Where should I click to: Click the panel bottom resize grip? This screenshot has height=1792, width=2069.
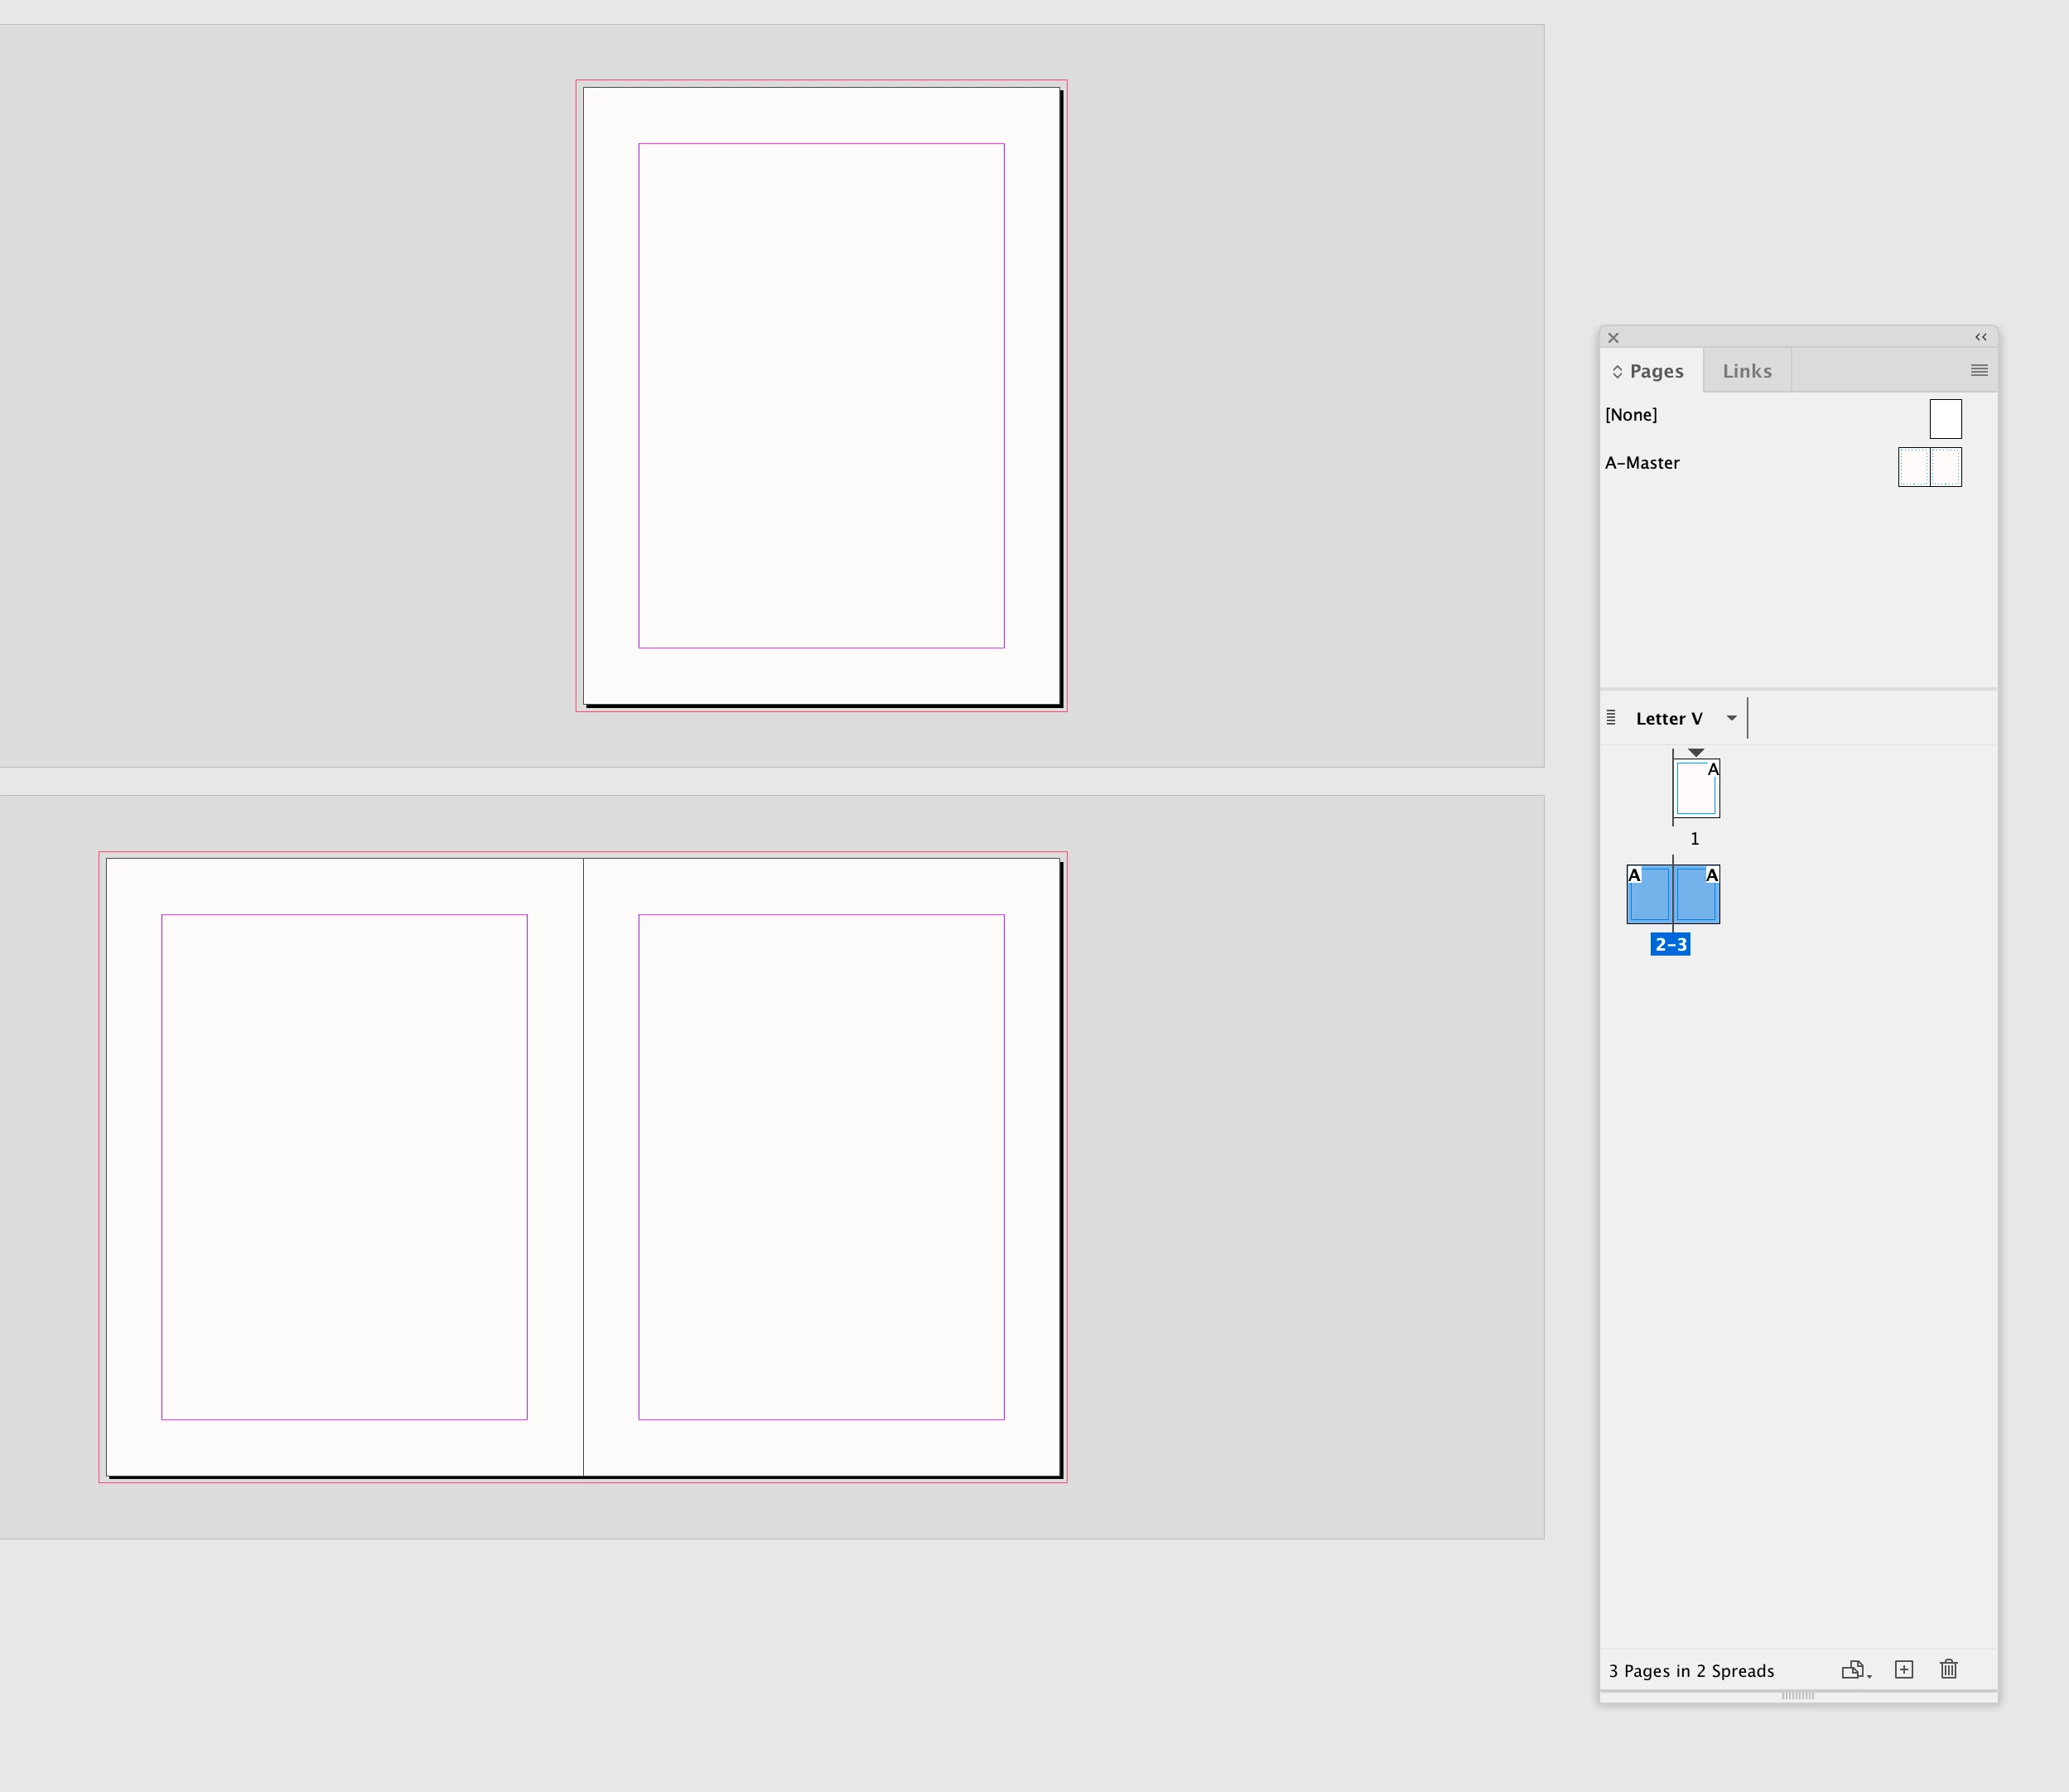(x=1797, y=1695)
